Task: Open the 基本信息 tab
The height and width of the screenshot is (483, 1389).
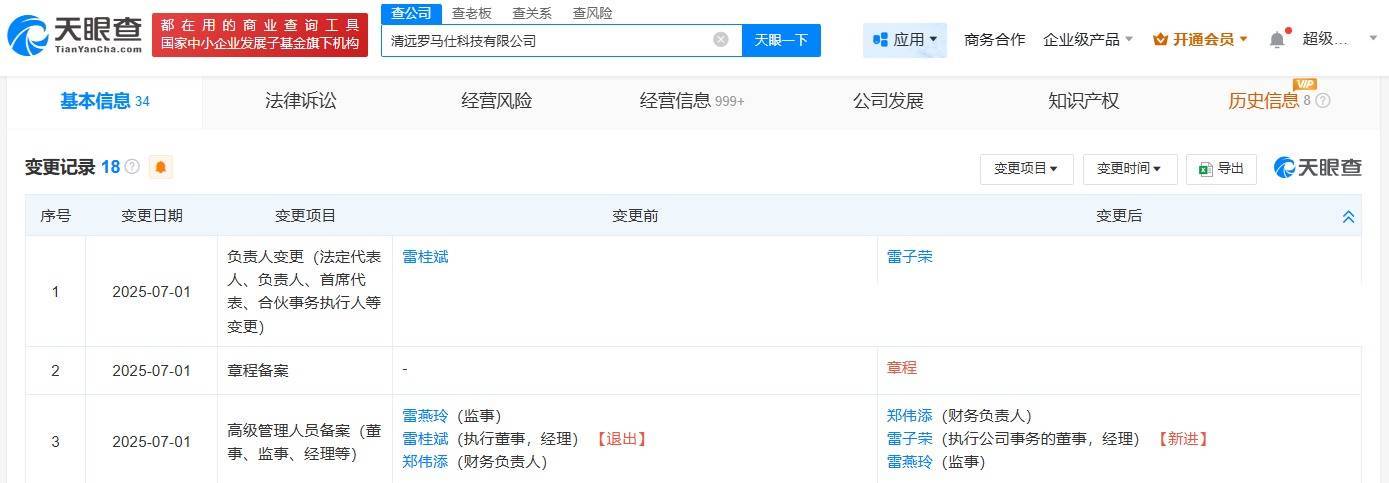Action: (x=105, y=101)
